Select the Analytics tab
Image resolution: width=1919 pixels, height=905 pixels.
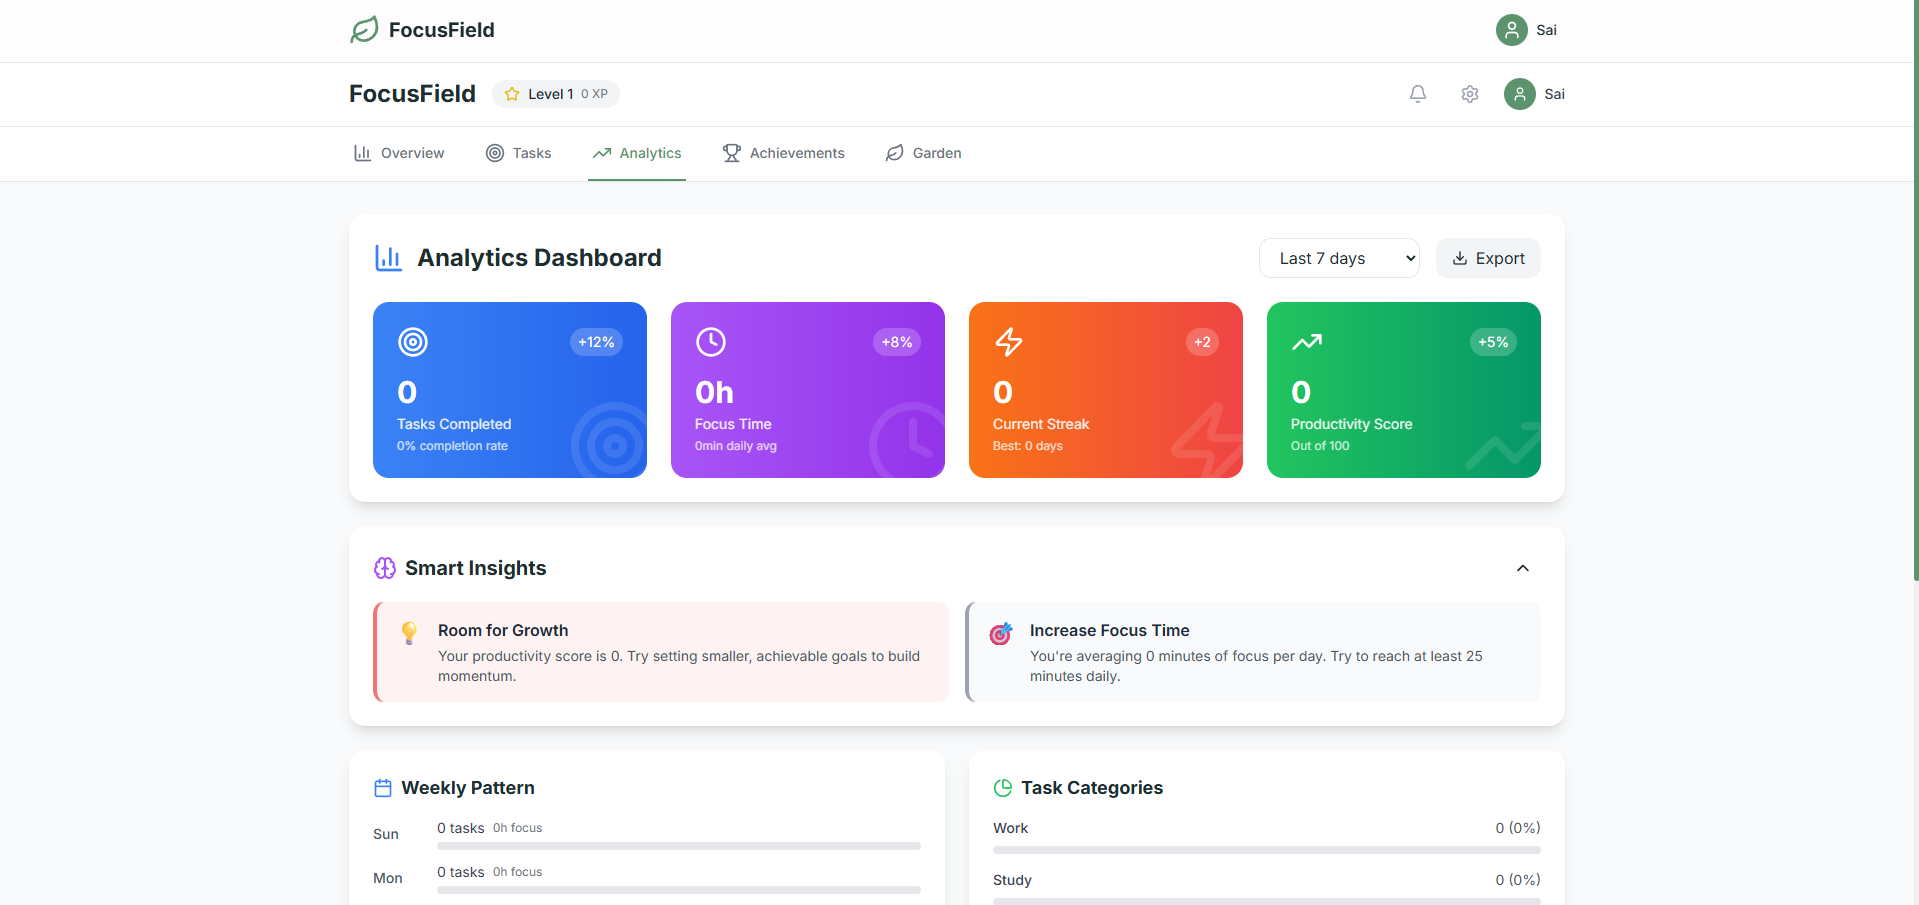637,153
